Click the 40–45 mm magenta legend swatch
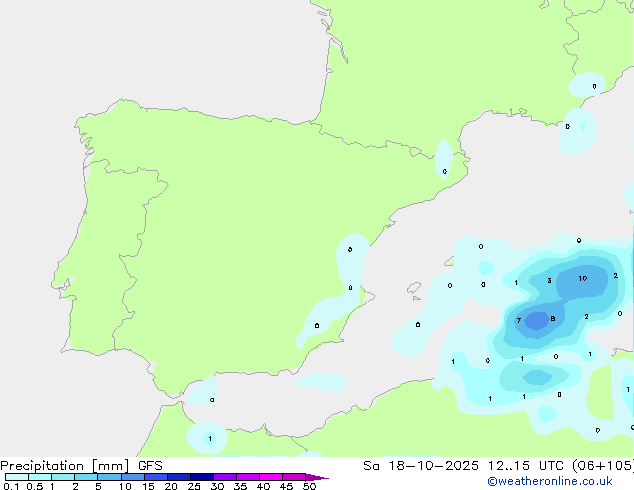The width and height of the screenshot is (634, 490). [x=271, y=477]
